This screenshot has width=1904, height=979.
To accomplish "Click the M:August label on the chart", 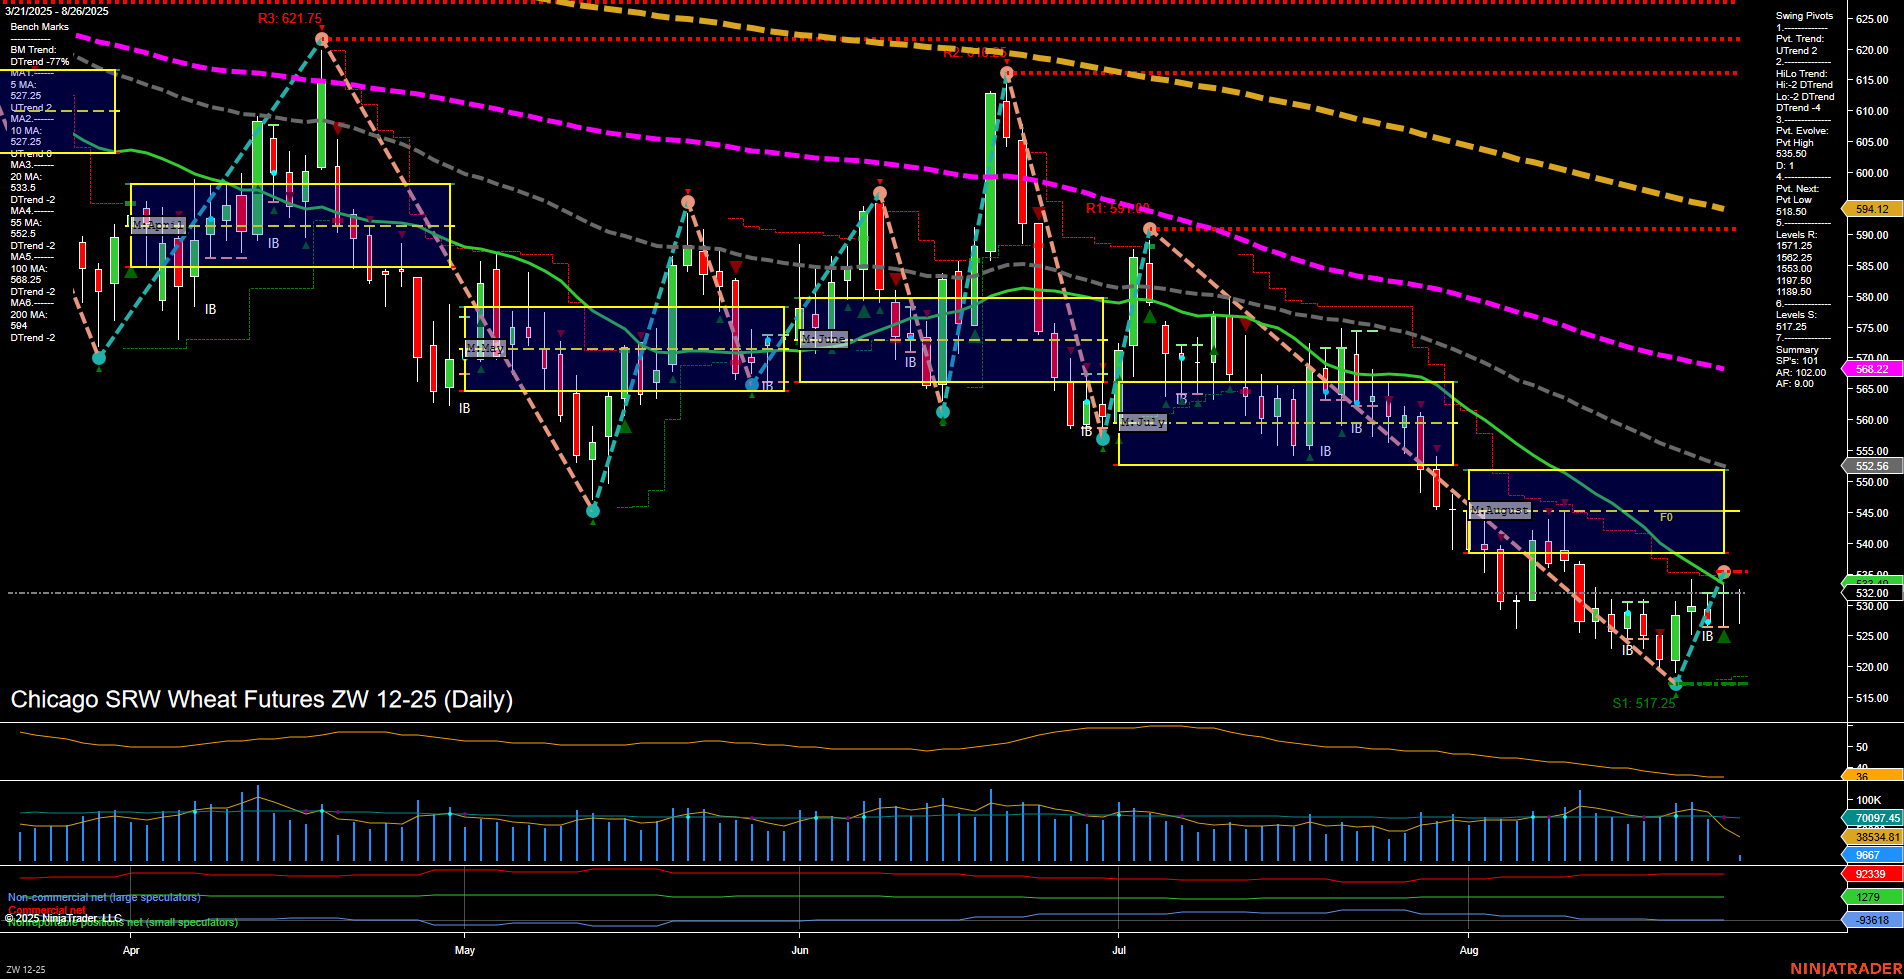I will click(x=1498, y=510).
